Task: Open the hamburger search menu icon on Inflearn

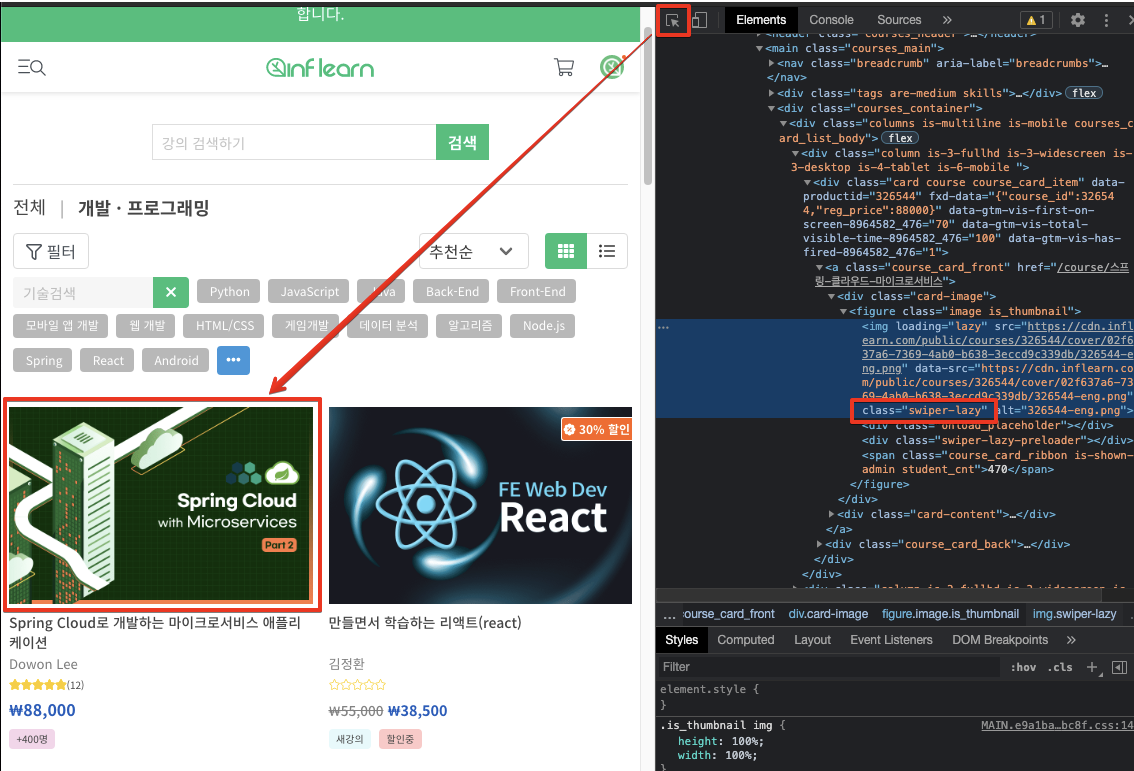Action: 32,67
